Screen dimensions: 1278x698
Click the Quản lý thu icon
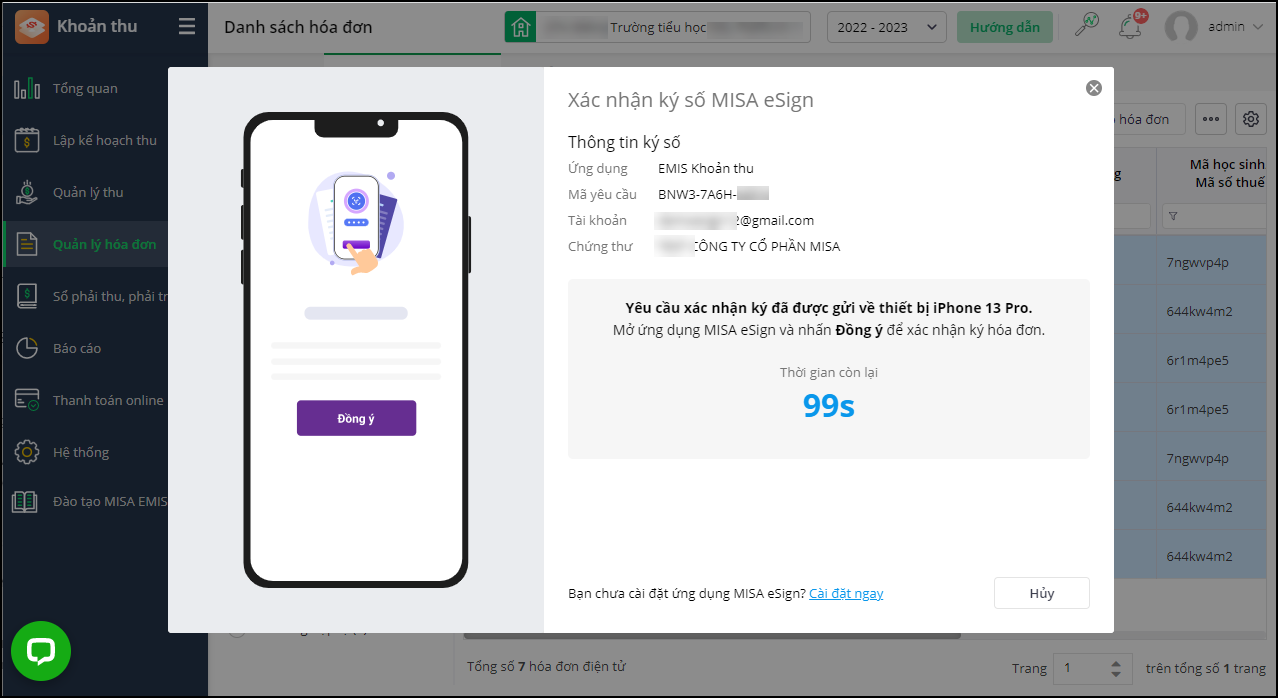(x=27, y=193)
